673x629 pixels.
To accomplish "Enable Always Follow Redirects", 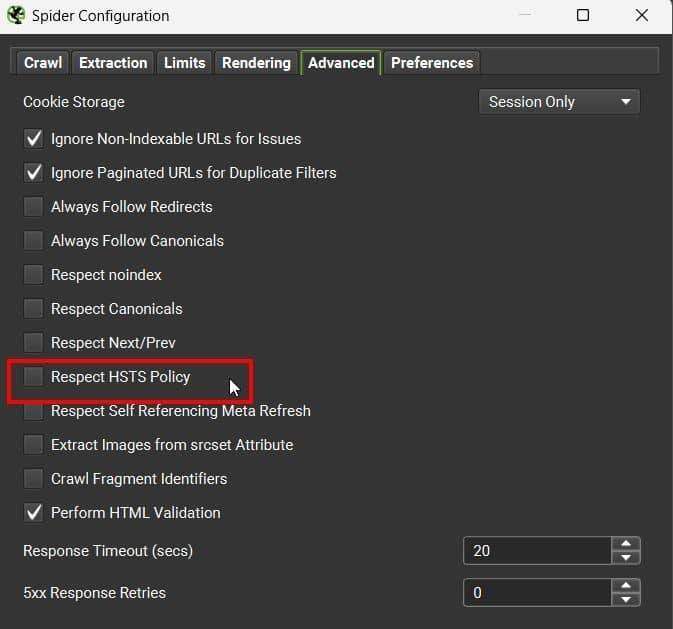I will click(34, 207).
